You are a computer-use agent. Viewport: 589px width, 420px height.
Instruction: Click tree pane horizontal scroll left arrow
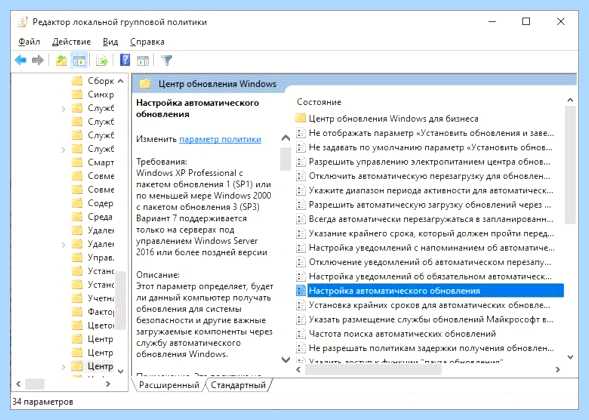coord(18,384)
